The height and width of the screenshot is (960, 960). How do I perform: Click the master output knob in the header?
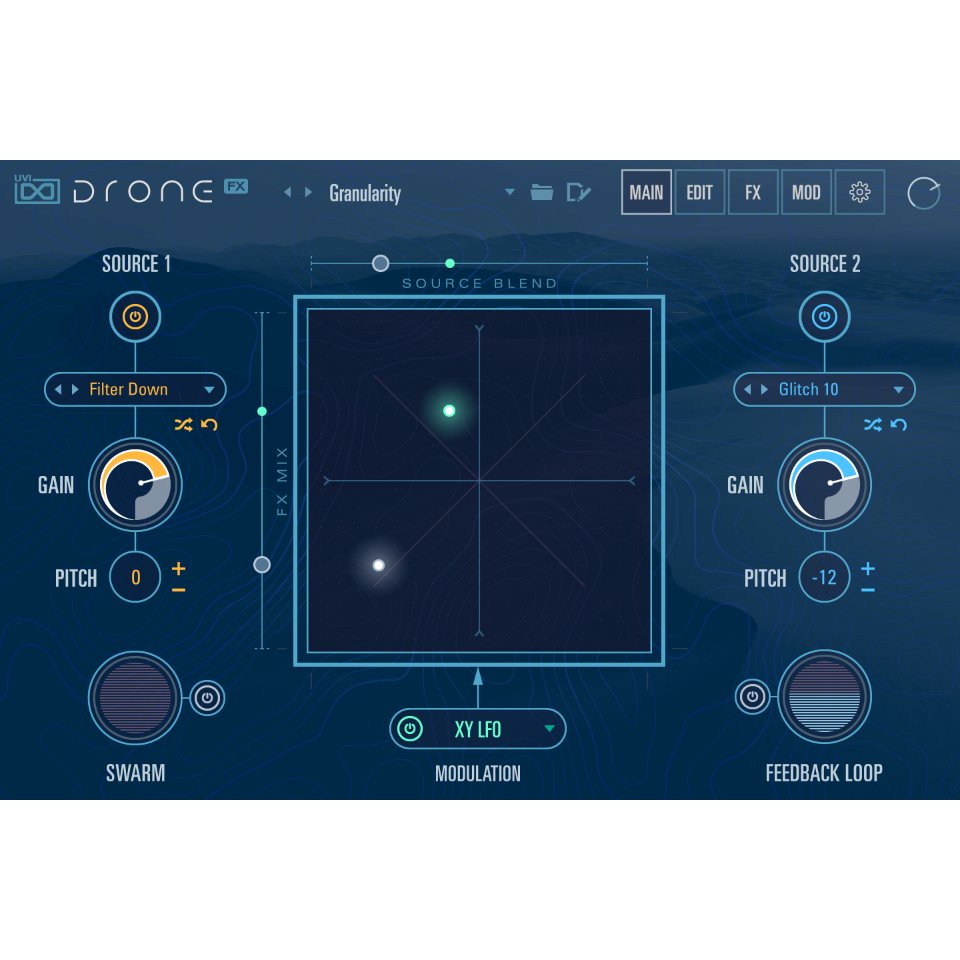point(923,193)
